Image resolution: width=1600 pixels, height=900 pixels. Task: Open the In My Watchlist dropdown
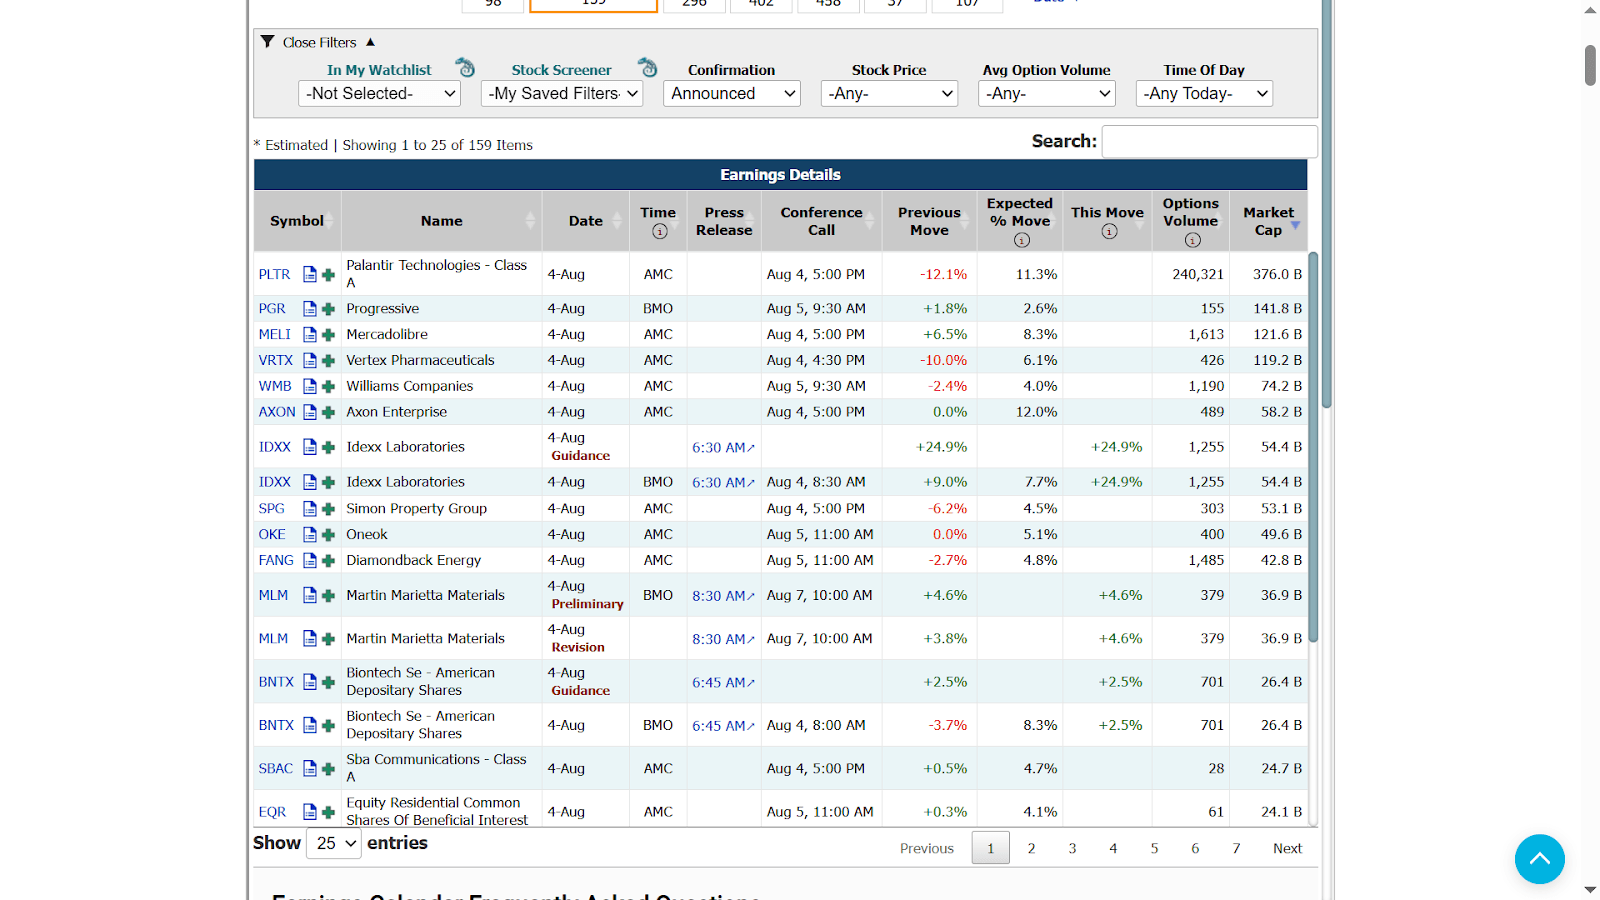tap(379, 94)
